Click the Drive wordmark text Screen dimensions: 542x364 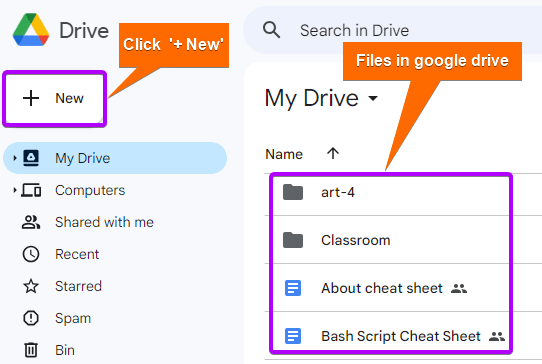tap(84, 31)
